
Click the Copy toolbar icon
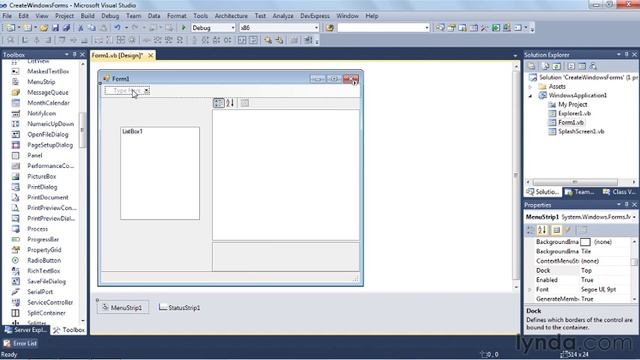(x=92, y=28)
